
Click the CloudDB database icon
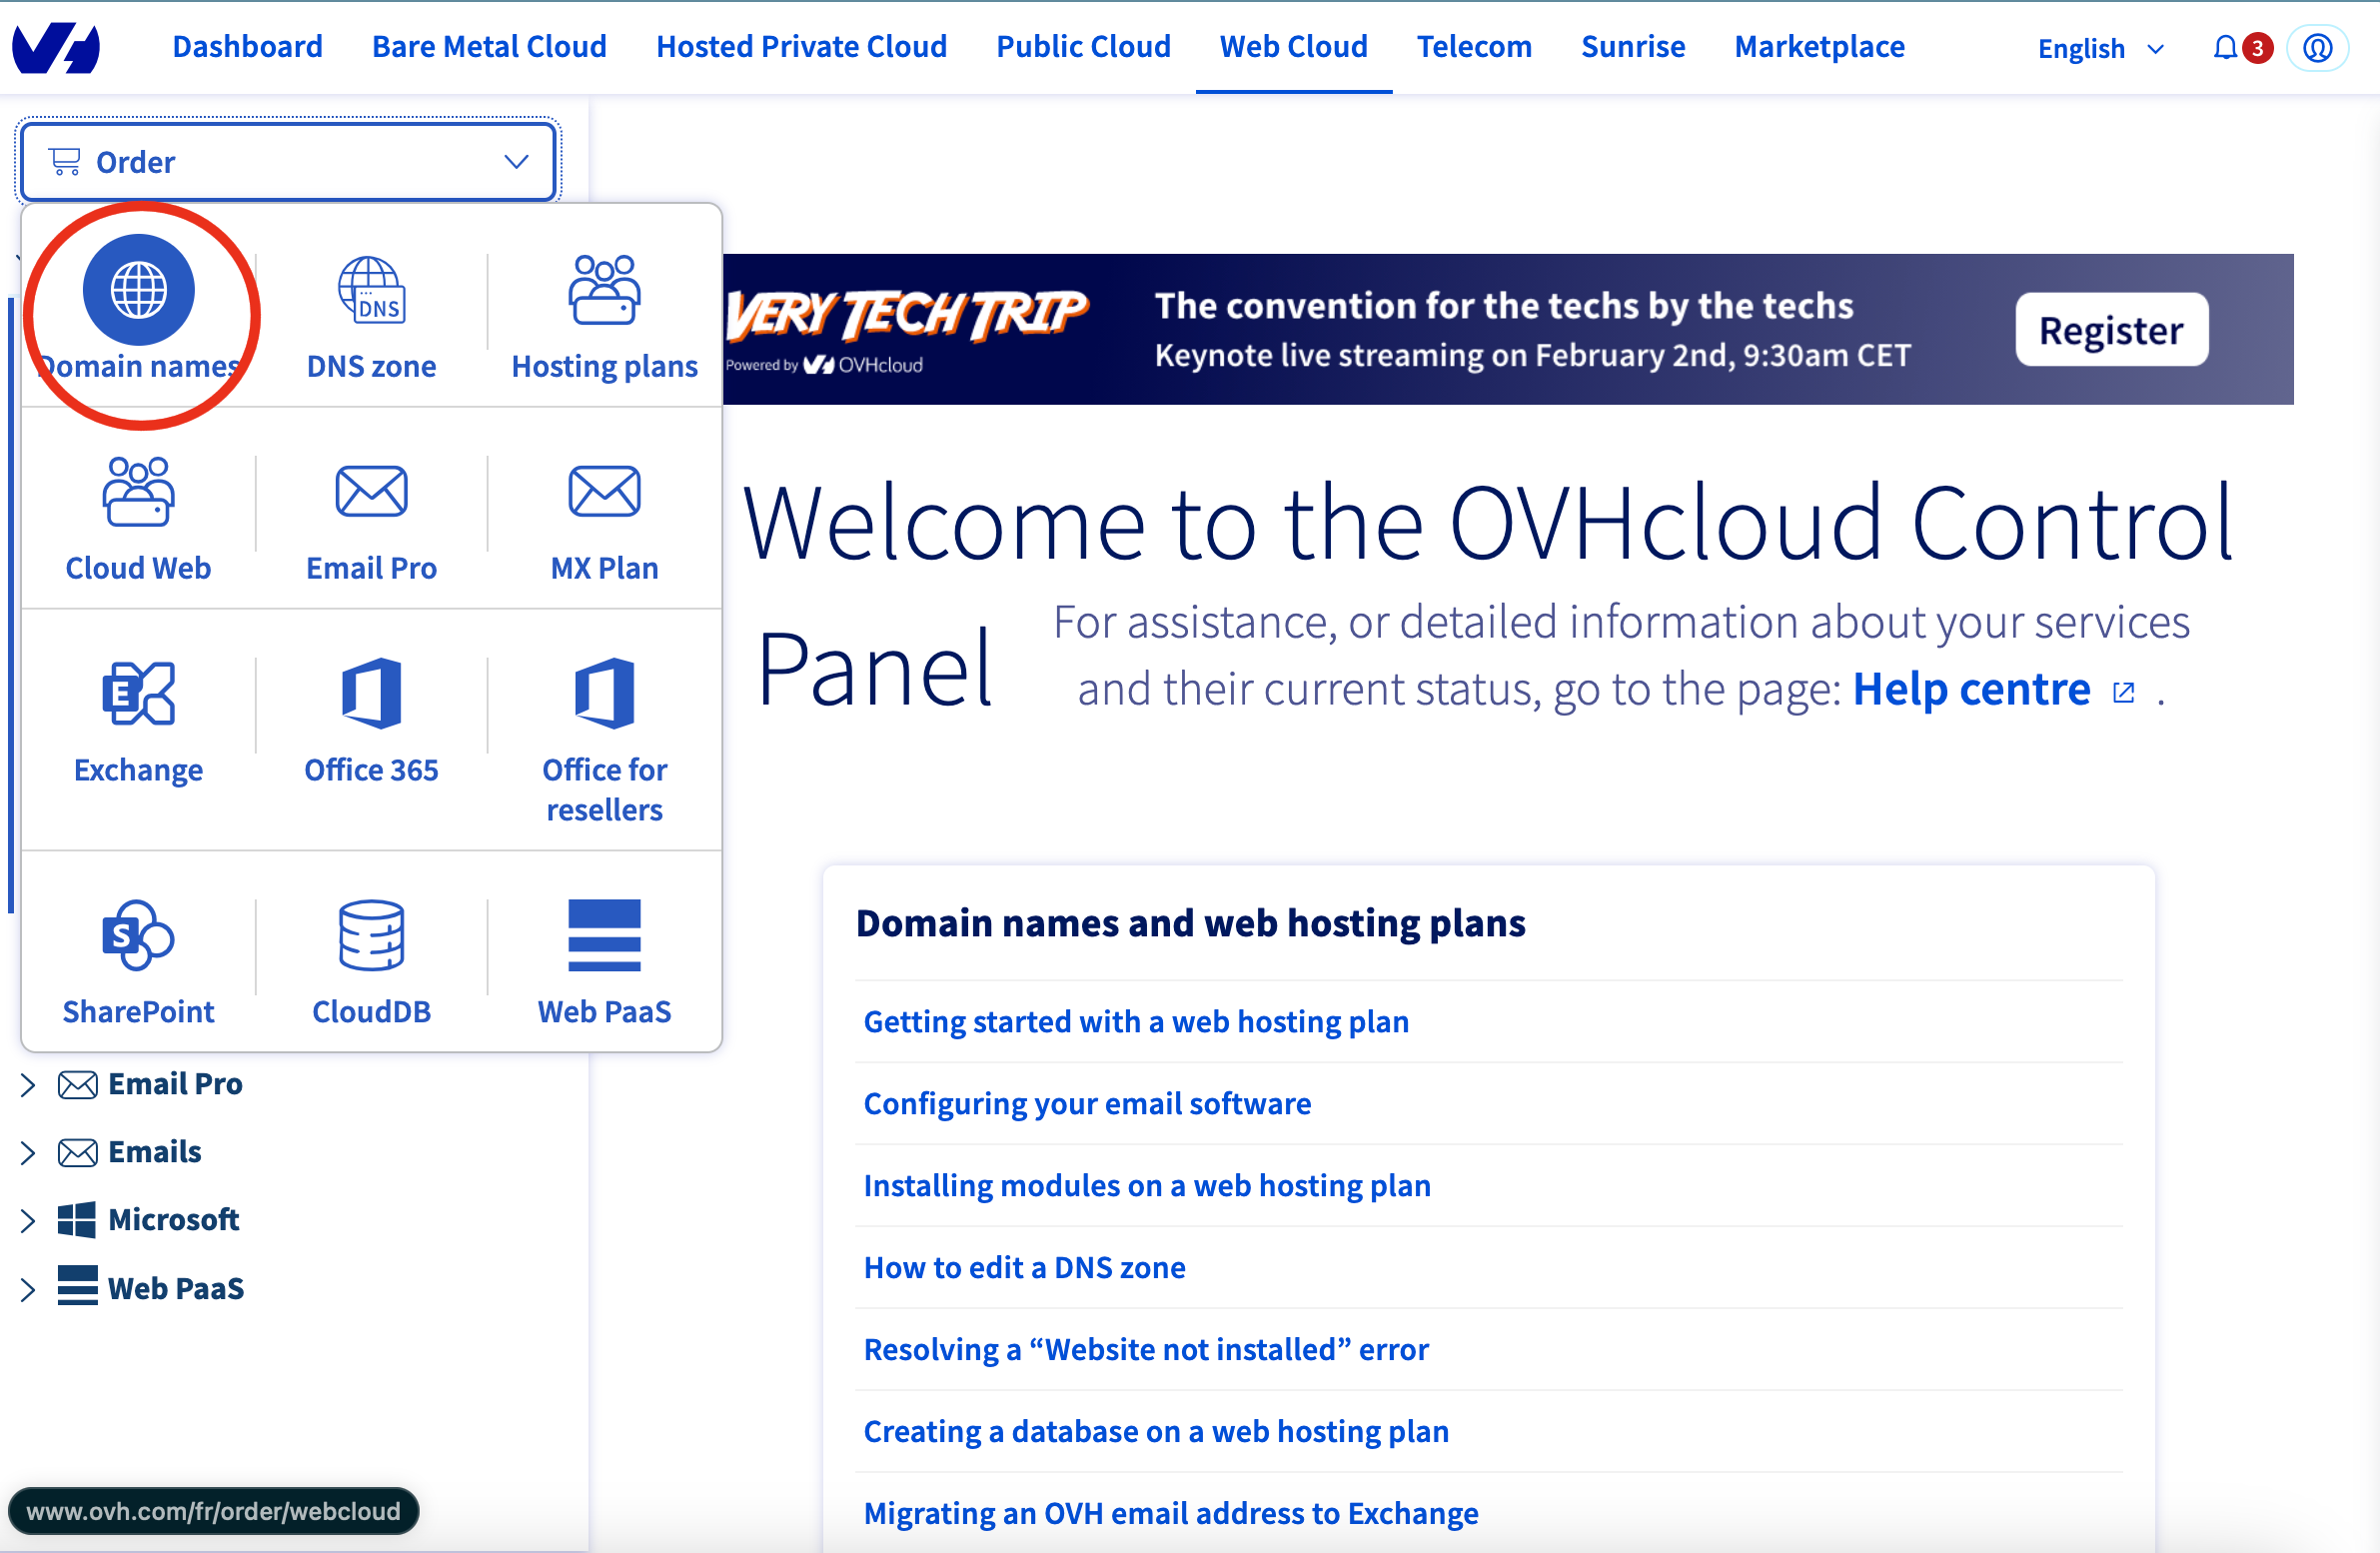371,935
